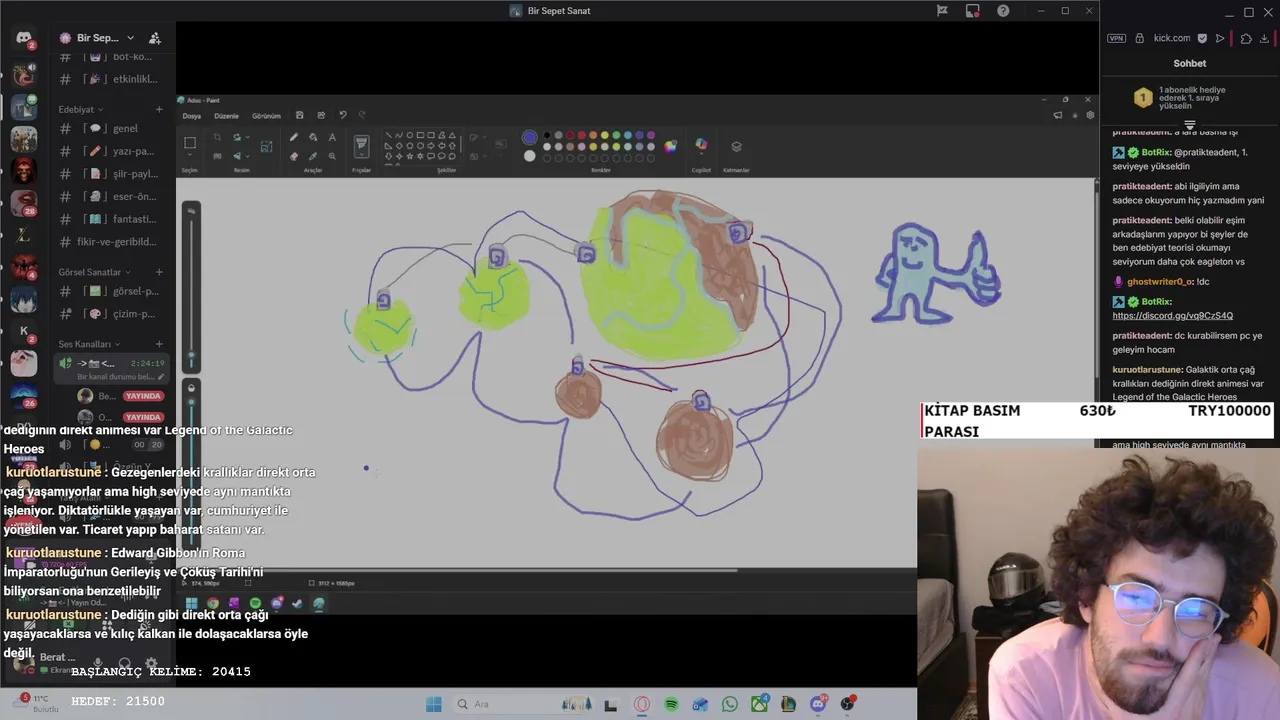Click the gift subscription leaderboard banner
The width and height of the screenshot is (1280, 720).
click(1190, 98)
